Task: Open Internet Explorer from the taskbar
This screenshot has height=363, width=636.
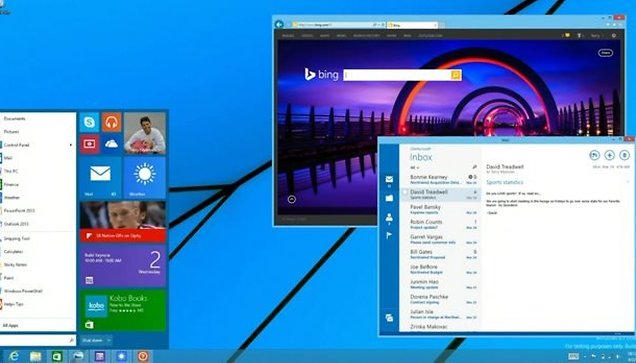Action: point(14,356)
